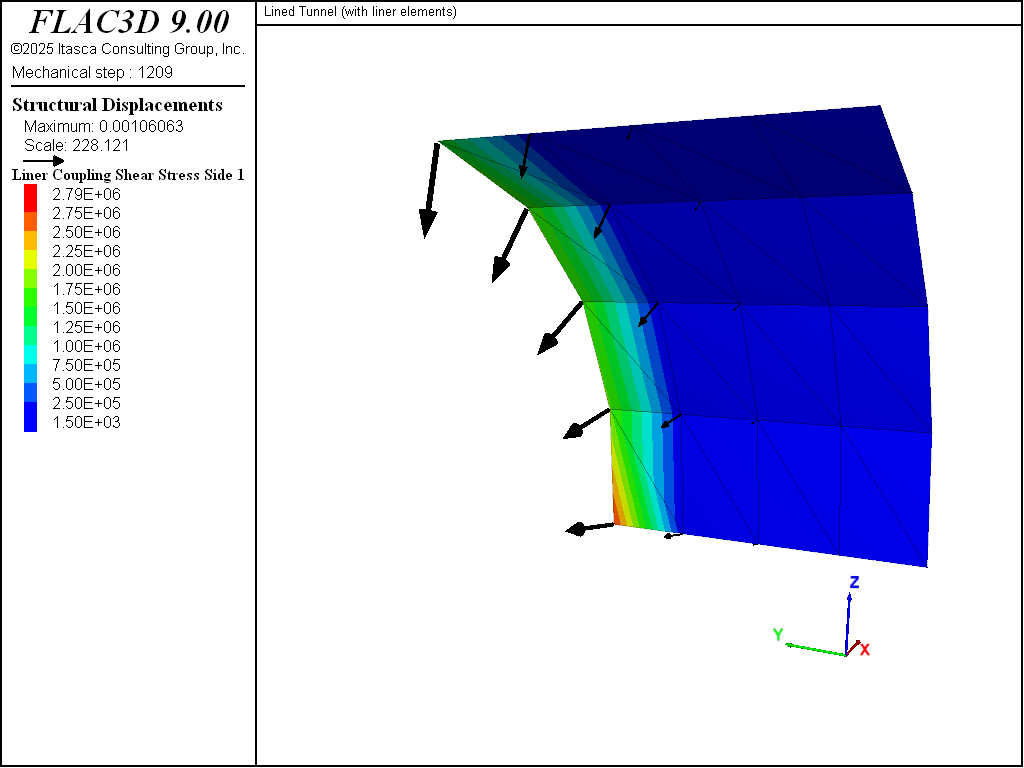The height and width of the screenshot is (768, 1024).
Task: Select the Structural Displacements heading
Action: [x=118, y=105]
